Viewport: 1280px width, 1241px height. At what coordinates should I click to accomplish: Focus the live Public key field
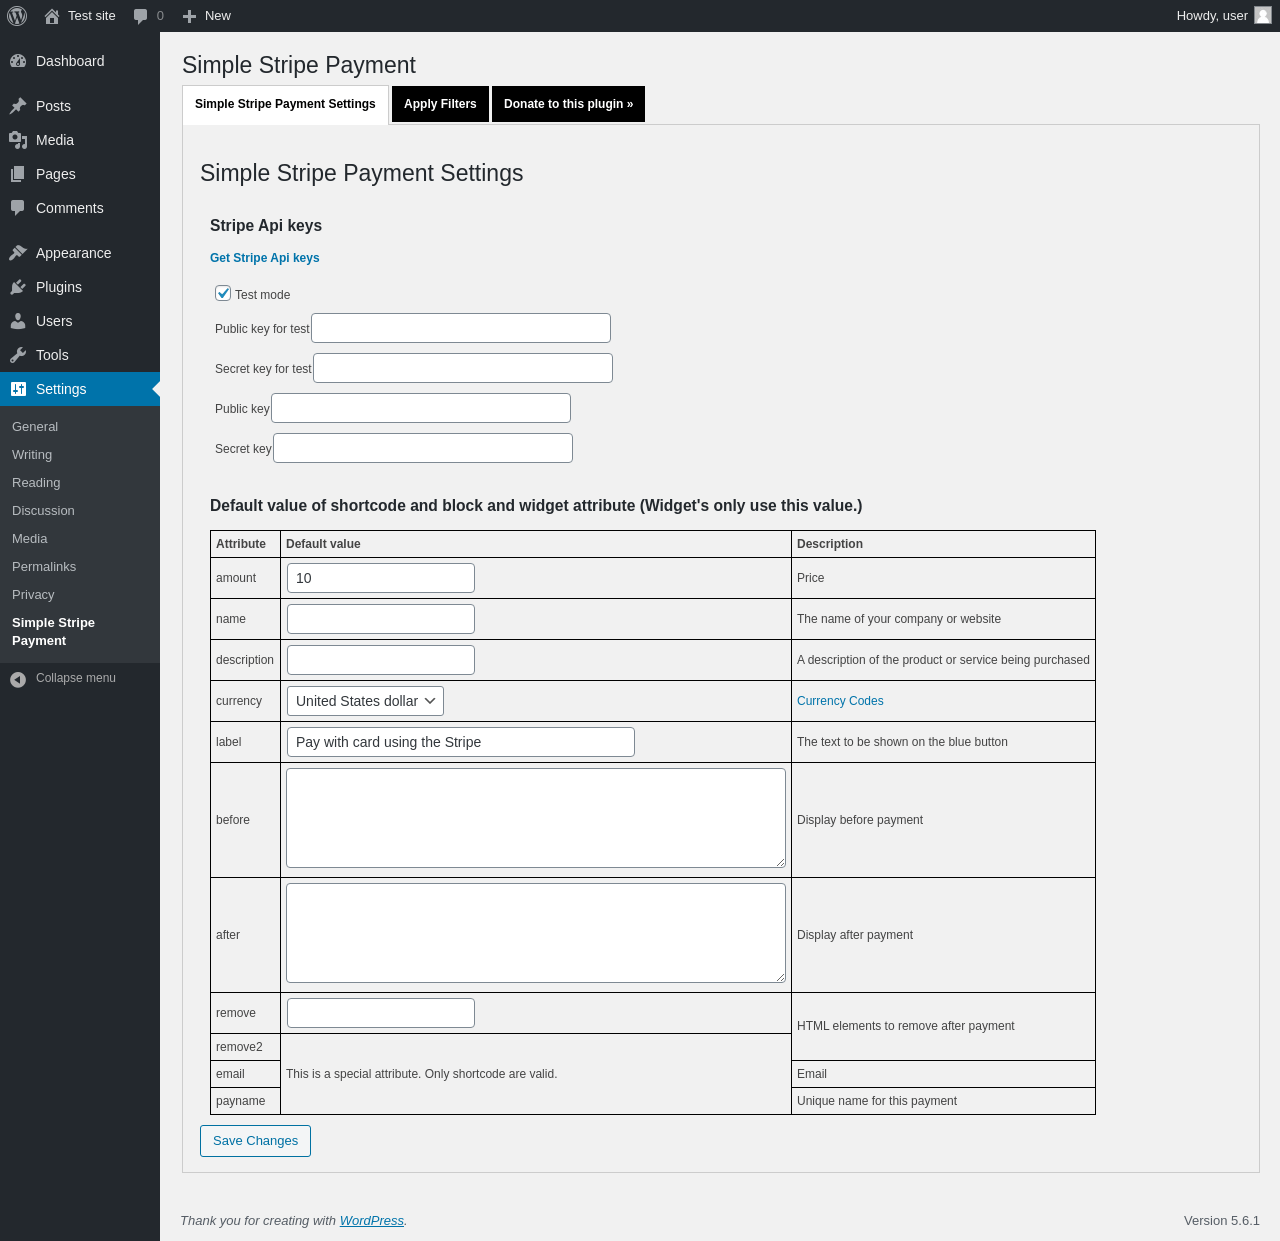[x=421, y=408]
